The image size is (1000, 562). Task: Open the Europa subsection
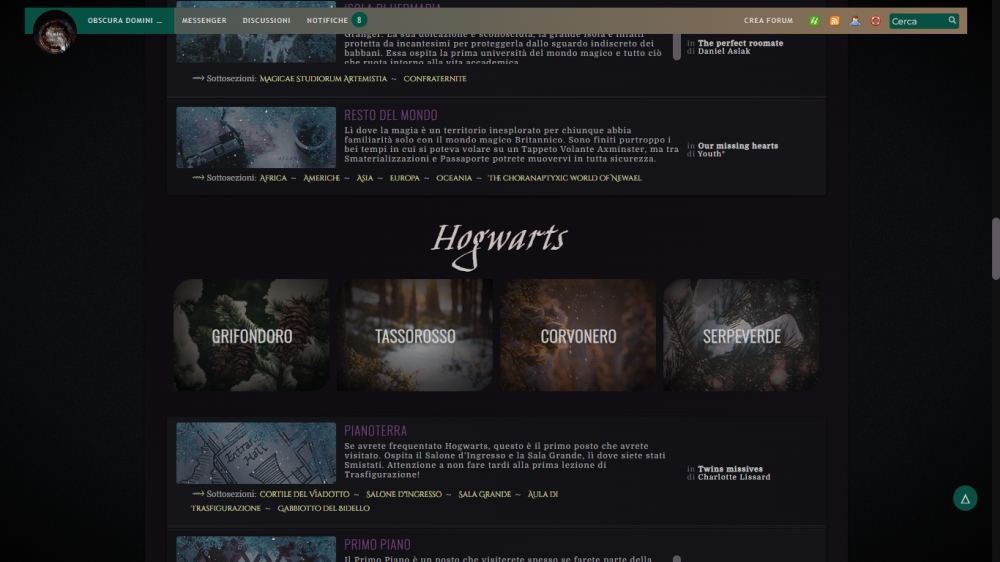coord(405,178)
